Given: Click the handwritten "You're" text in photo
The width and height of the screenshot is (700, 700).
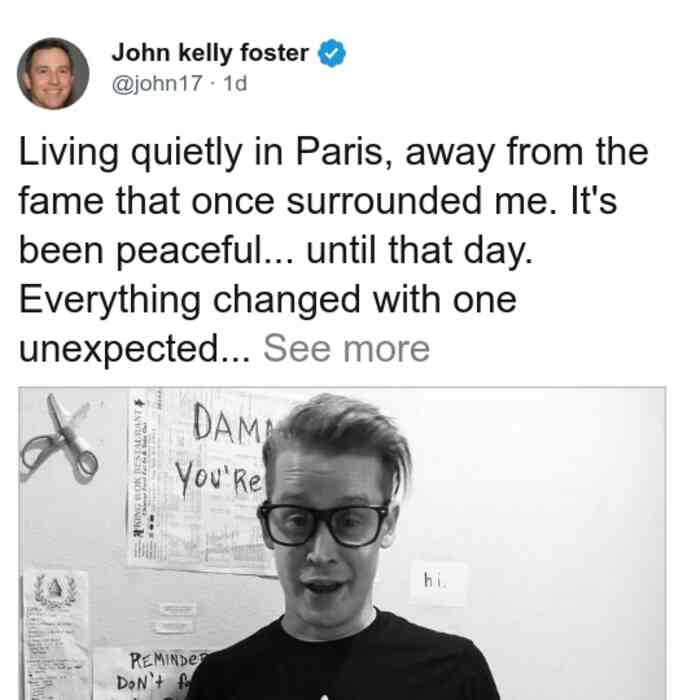Looking at the screenshot, I should [x=218, y=479].
